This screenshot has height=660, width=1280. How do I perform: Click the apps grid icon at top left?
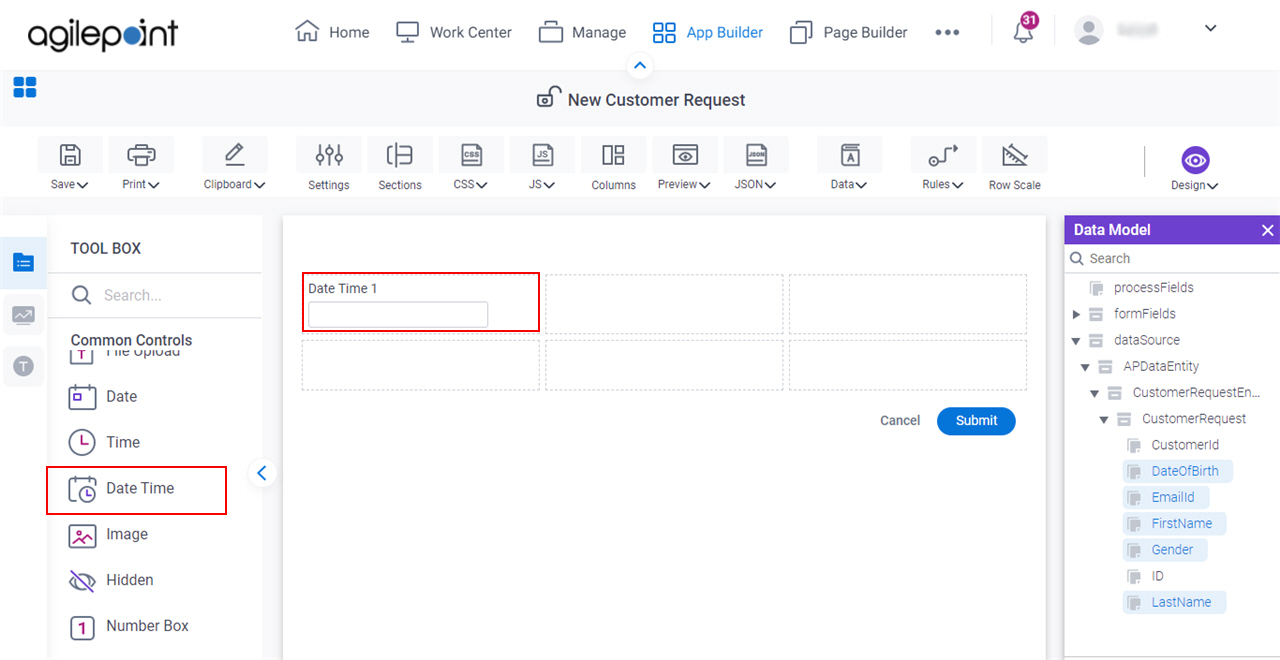25,87
